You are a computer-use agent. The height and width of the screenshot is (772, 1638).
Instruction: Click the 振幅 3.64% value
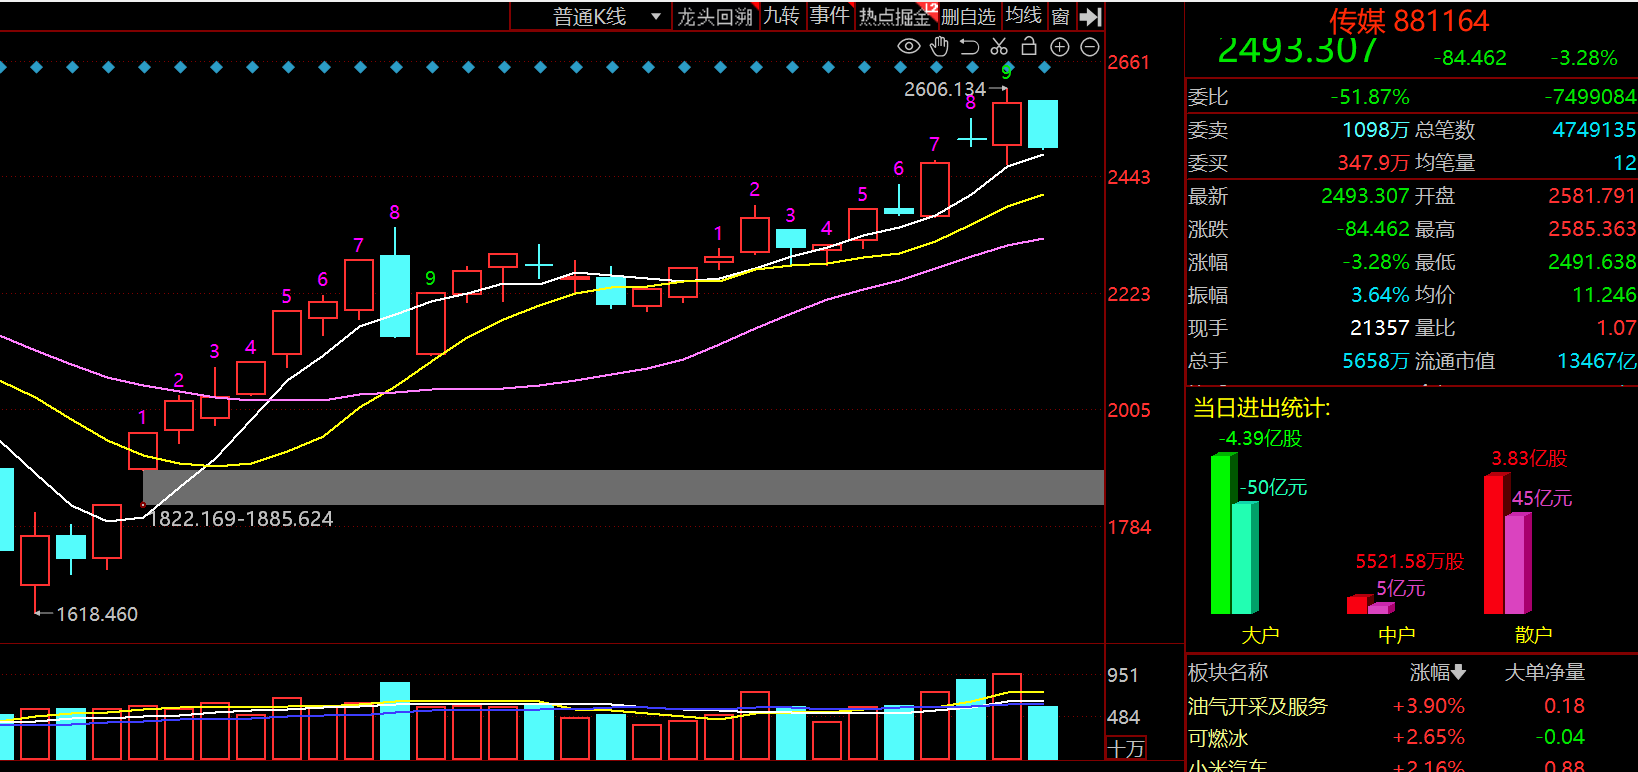pos(1380,295)
